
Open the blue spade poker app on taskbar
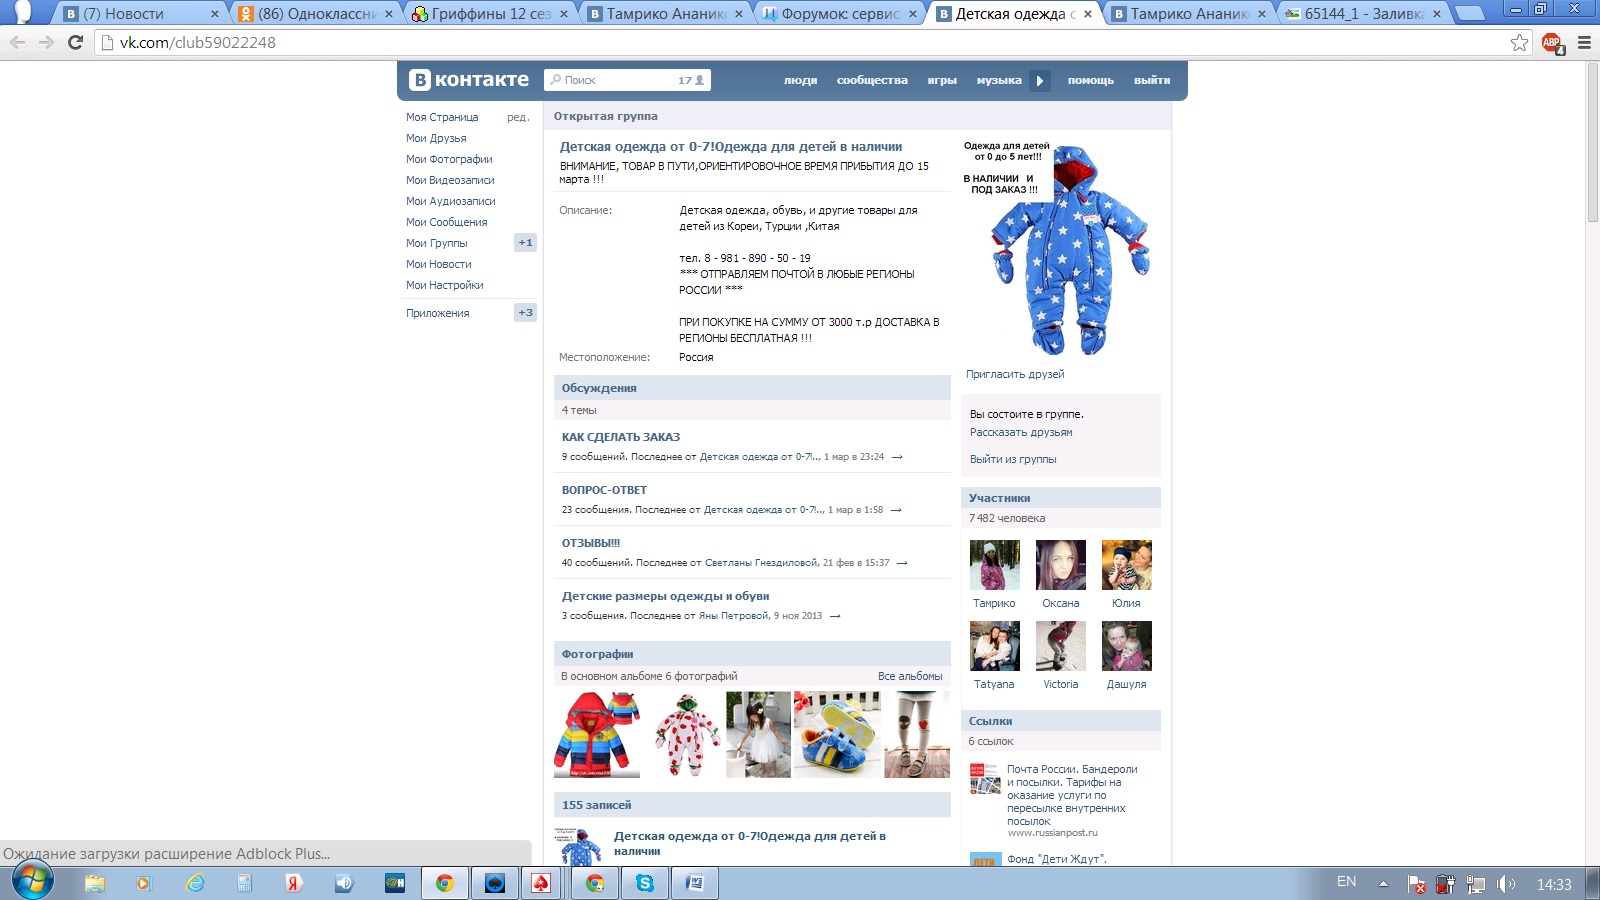point(495,883)
